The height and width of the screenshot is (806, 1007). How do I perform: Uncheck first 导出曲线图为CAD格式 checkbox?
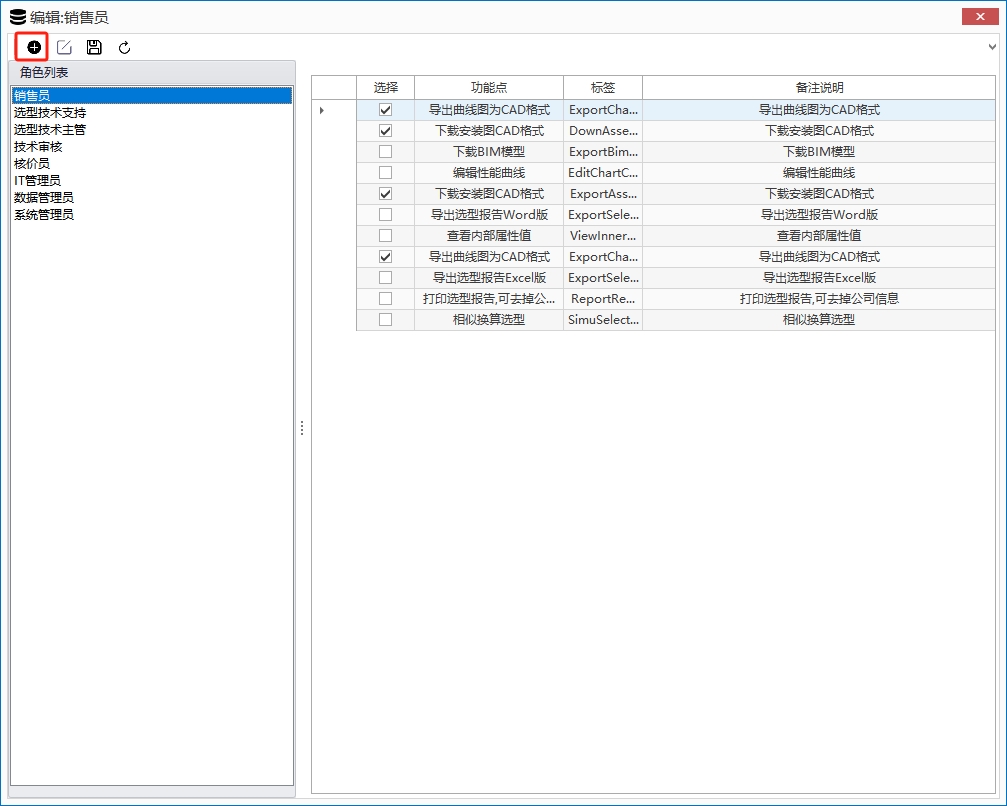pos(385,110)
